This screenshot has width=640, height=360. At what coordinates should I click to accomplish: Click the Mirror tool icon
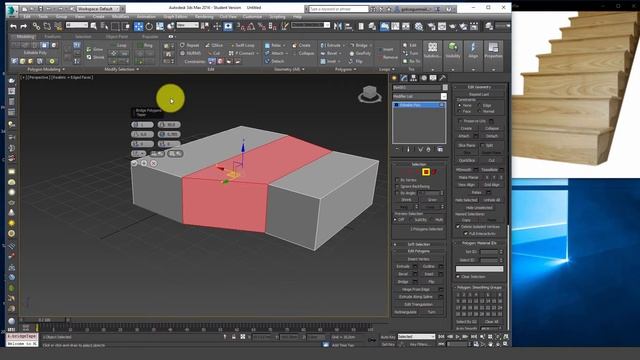click(338, 27)
